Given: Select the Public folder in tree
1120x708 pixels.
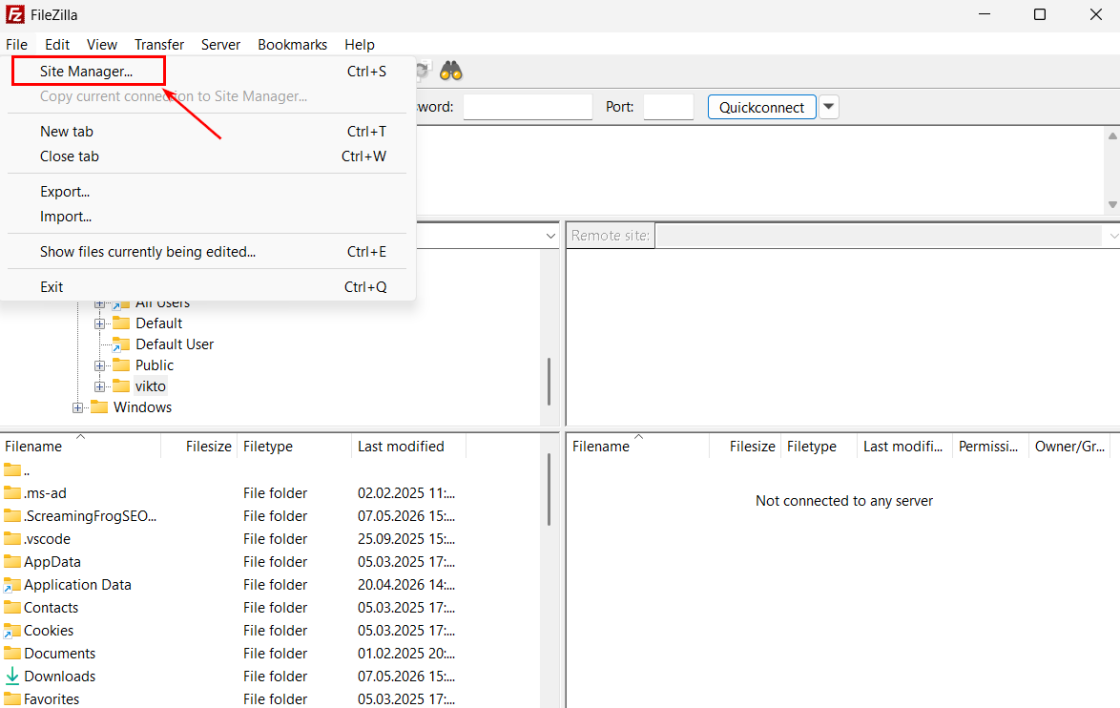Looking at the screenshot, I should click(154, 365).
